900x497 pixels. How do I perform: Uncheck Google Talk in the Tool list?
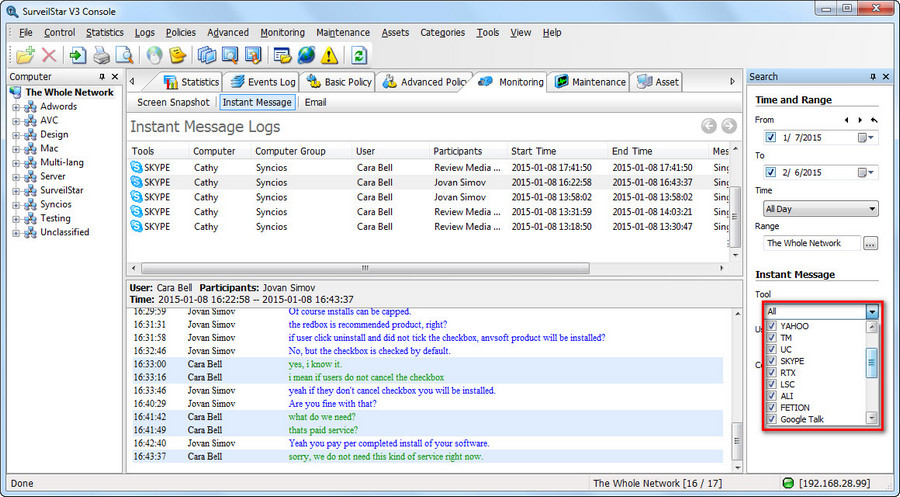tap(771, 419)
